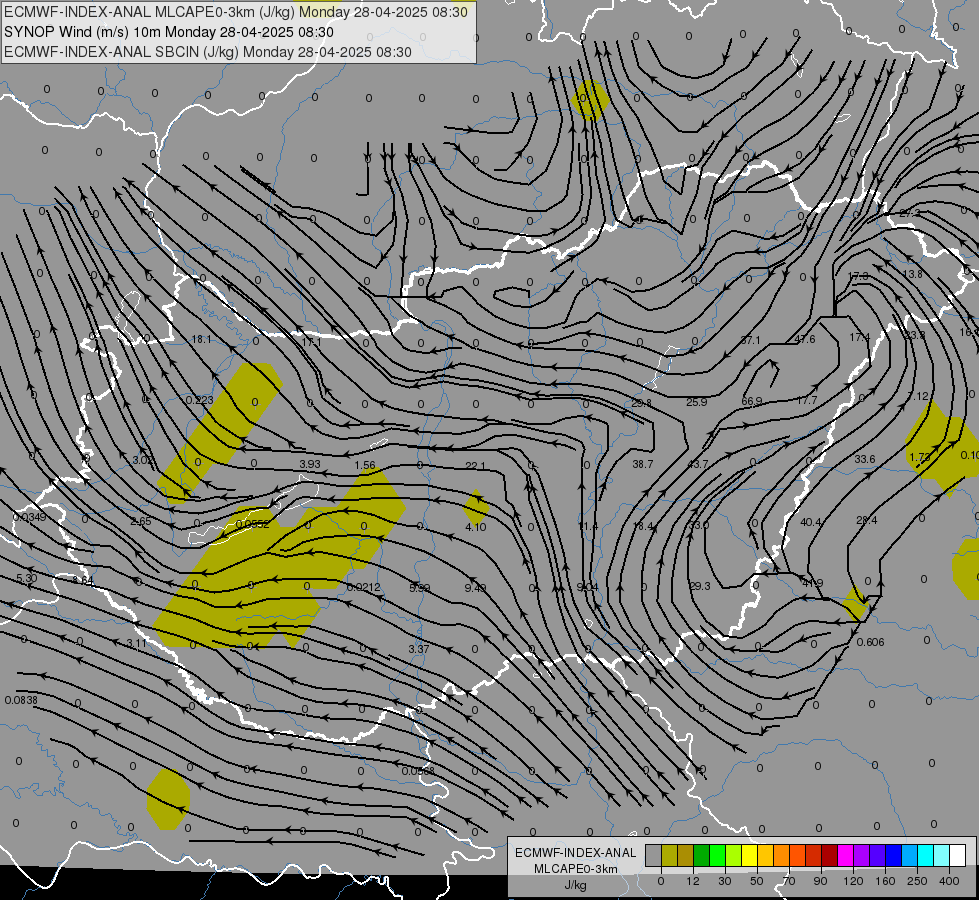This screenshot has width=979, height=900.
Task: Click the map value 40.4
Action: point(810,522)
